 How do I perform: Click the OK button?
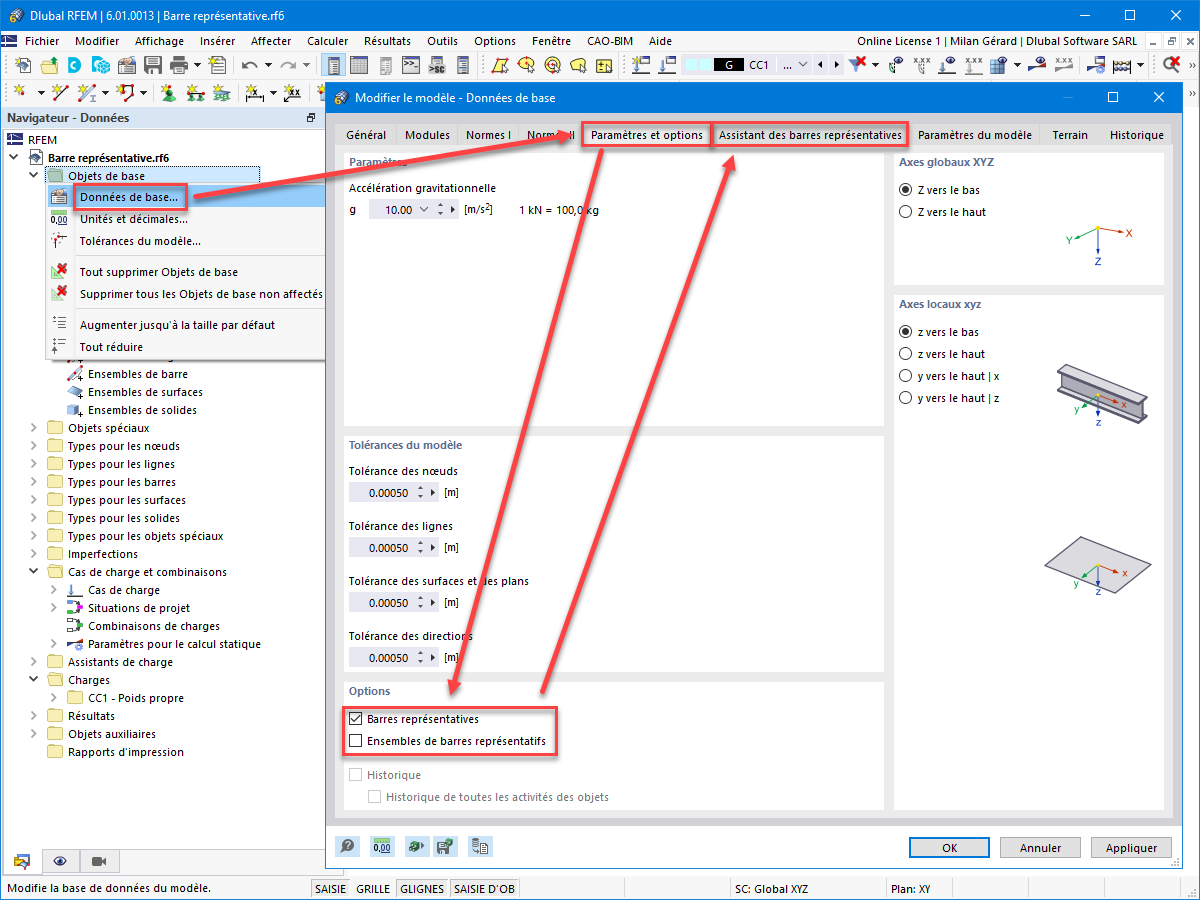950,847
